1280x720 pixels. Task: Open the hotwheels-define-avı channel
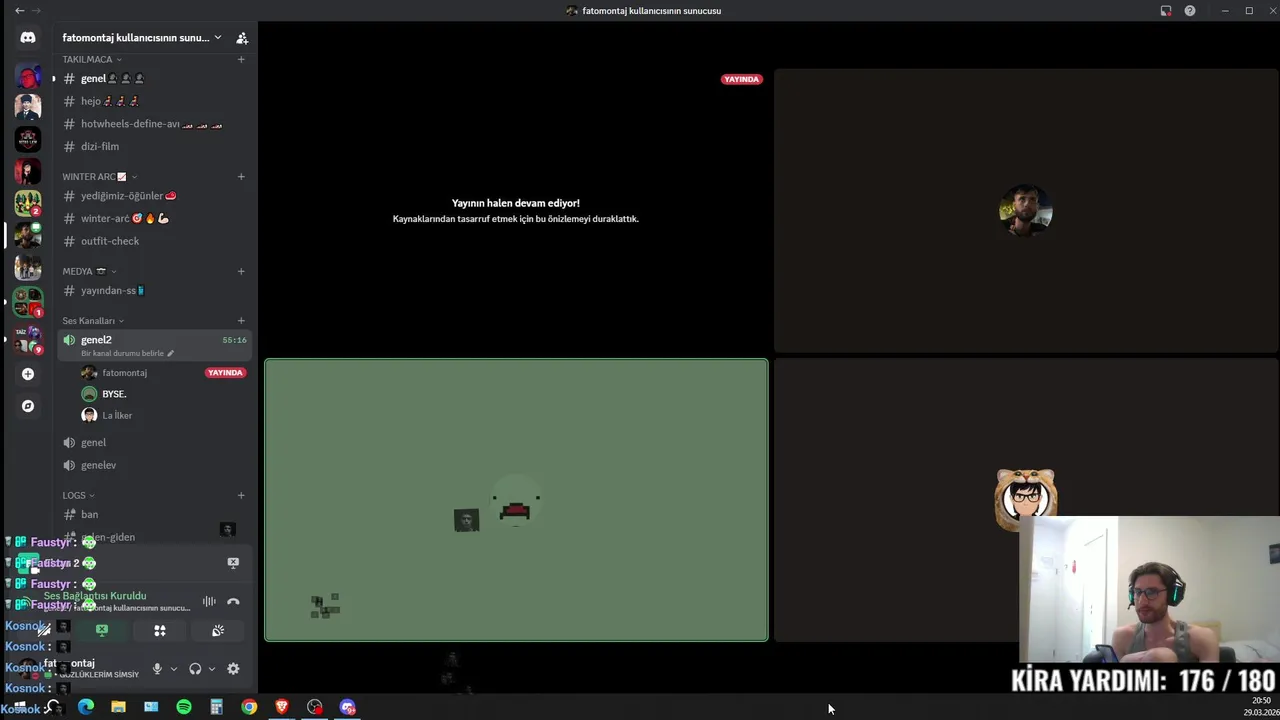(x=153, y=124)
